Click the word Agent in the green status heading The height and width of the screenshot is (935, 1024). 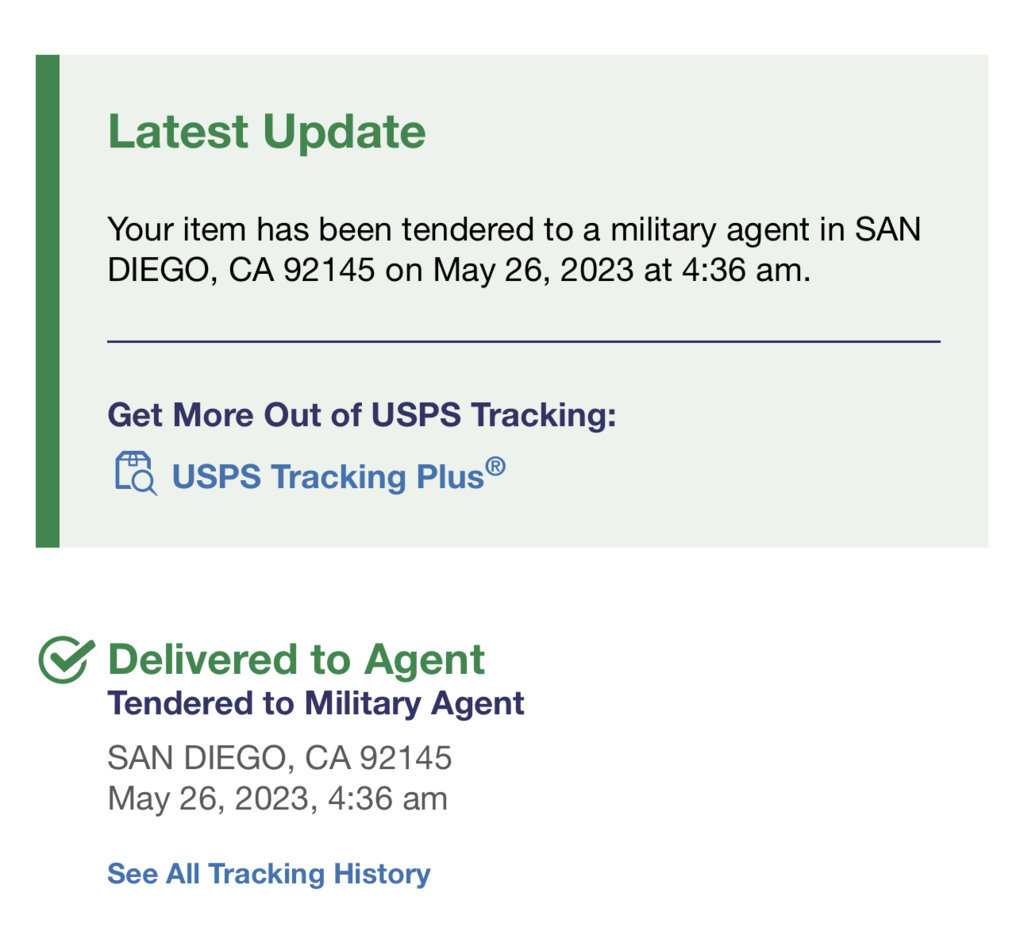click(x=424, y=661)
